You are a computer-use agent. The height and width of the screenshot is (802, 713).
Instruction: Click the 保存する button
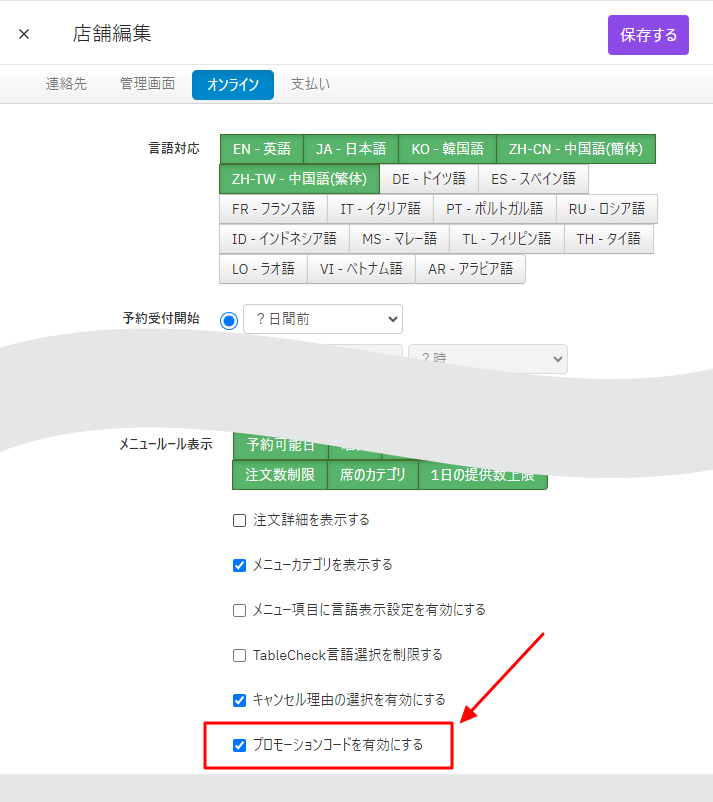click(648, 35)
